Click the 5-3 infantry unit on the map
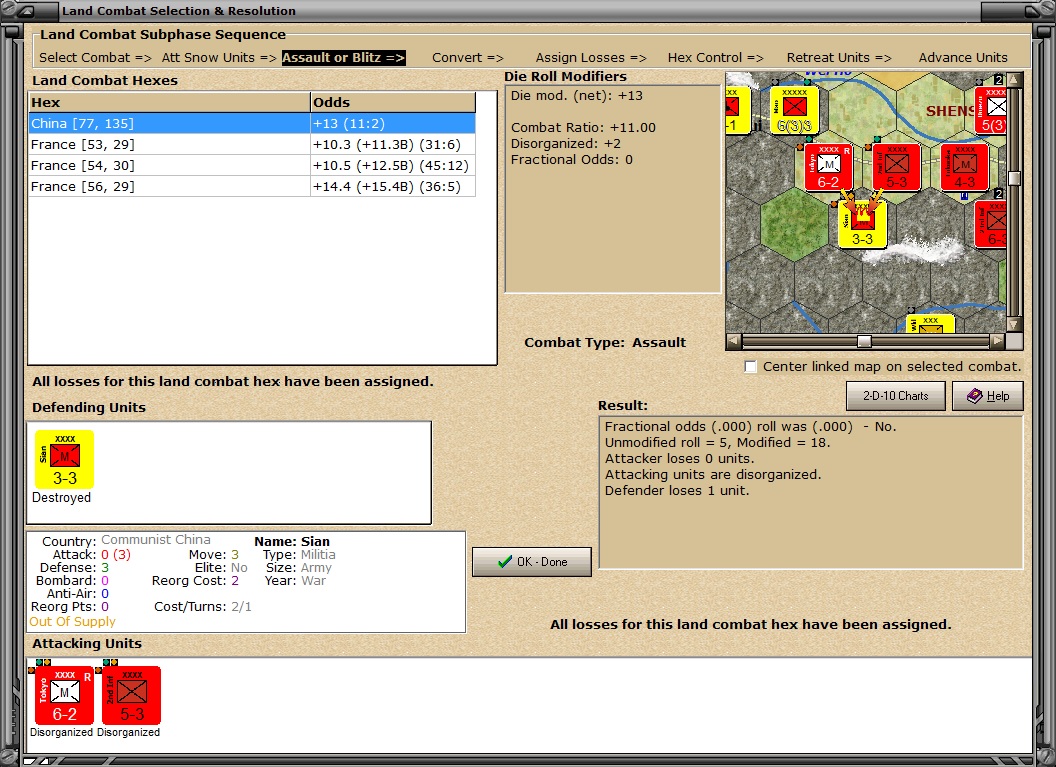The image size is (1056, 767). click(x=896, y=167)
